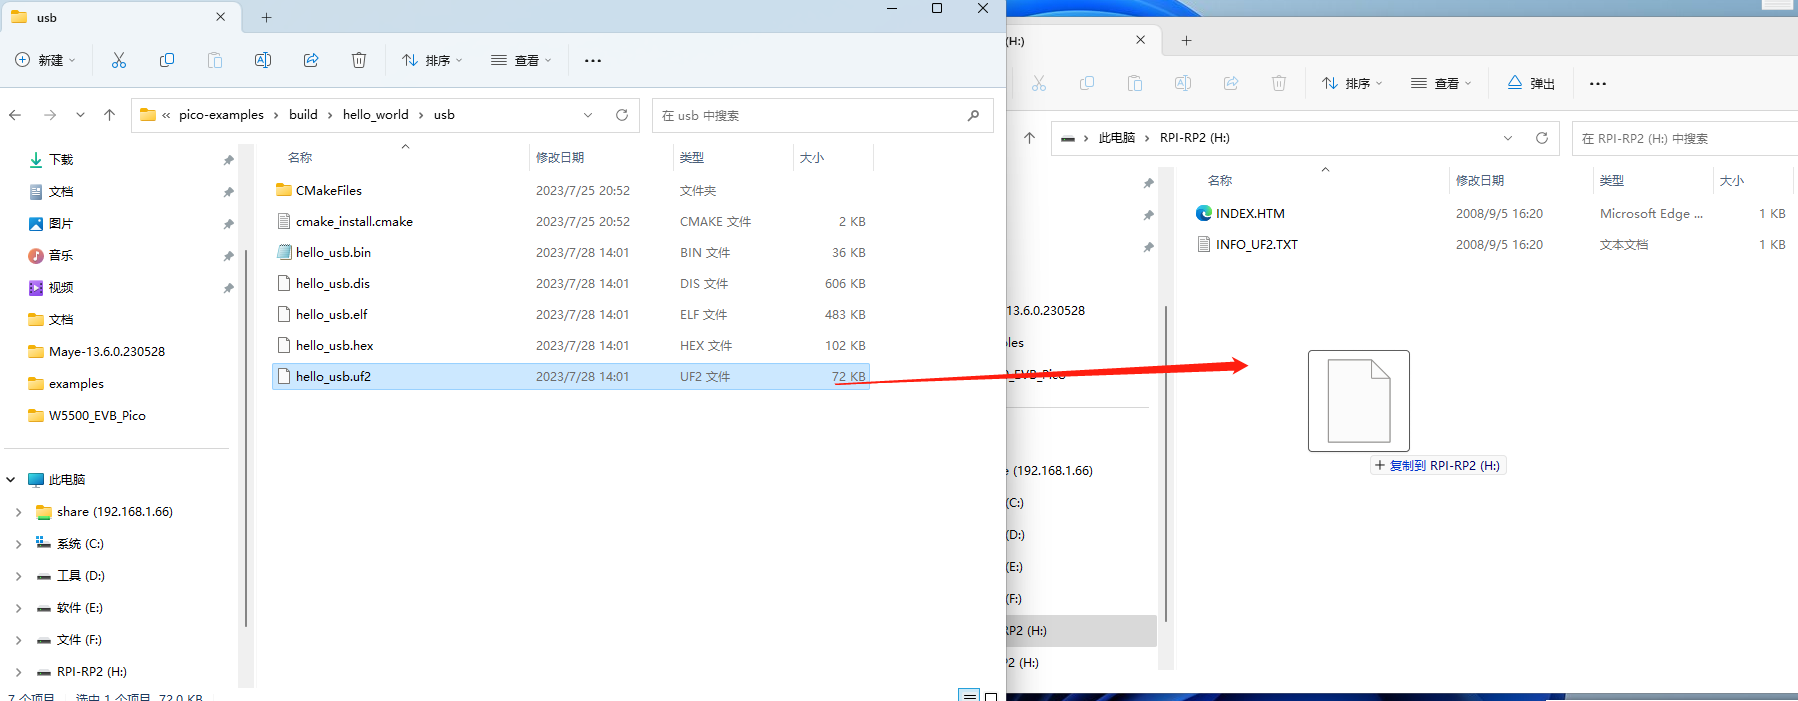Click the Share icon in usb toolbar
Viewport: 1798px width, 701px height.
(311, 61)
